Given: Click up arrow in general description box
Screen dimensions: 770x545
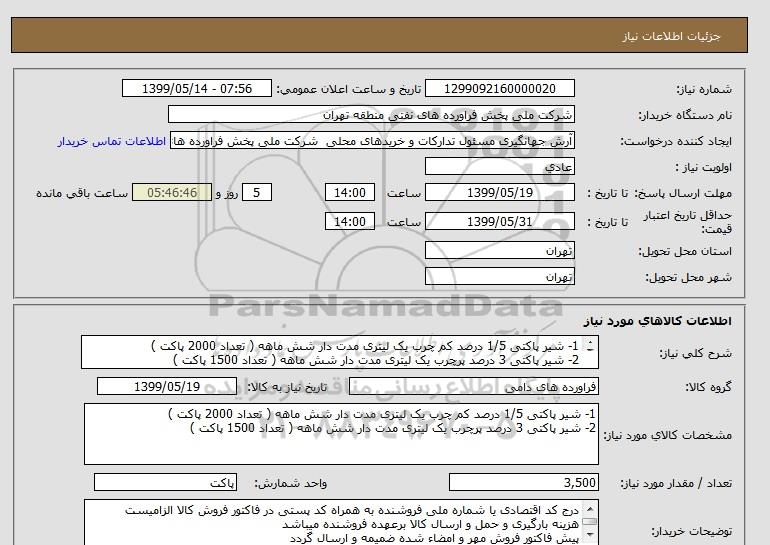Looking at the screenshot, I should click(x=590, y=343).
